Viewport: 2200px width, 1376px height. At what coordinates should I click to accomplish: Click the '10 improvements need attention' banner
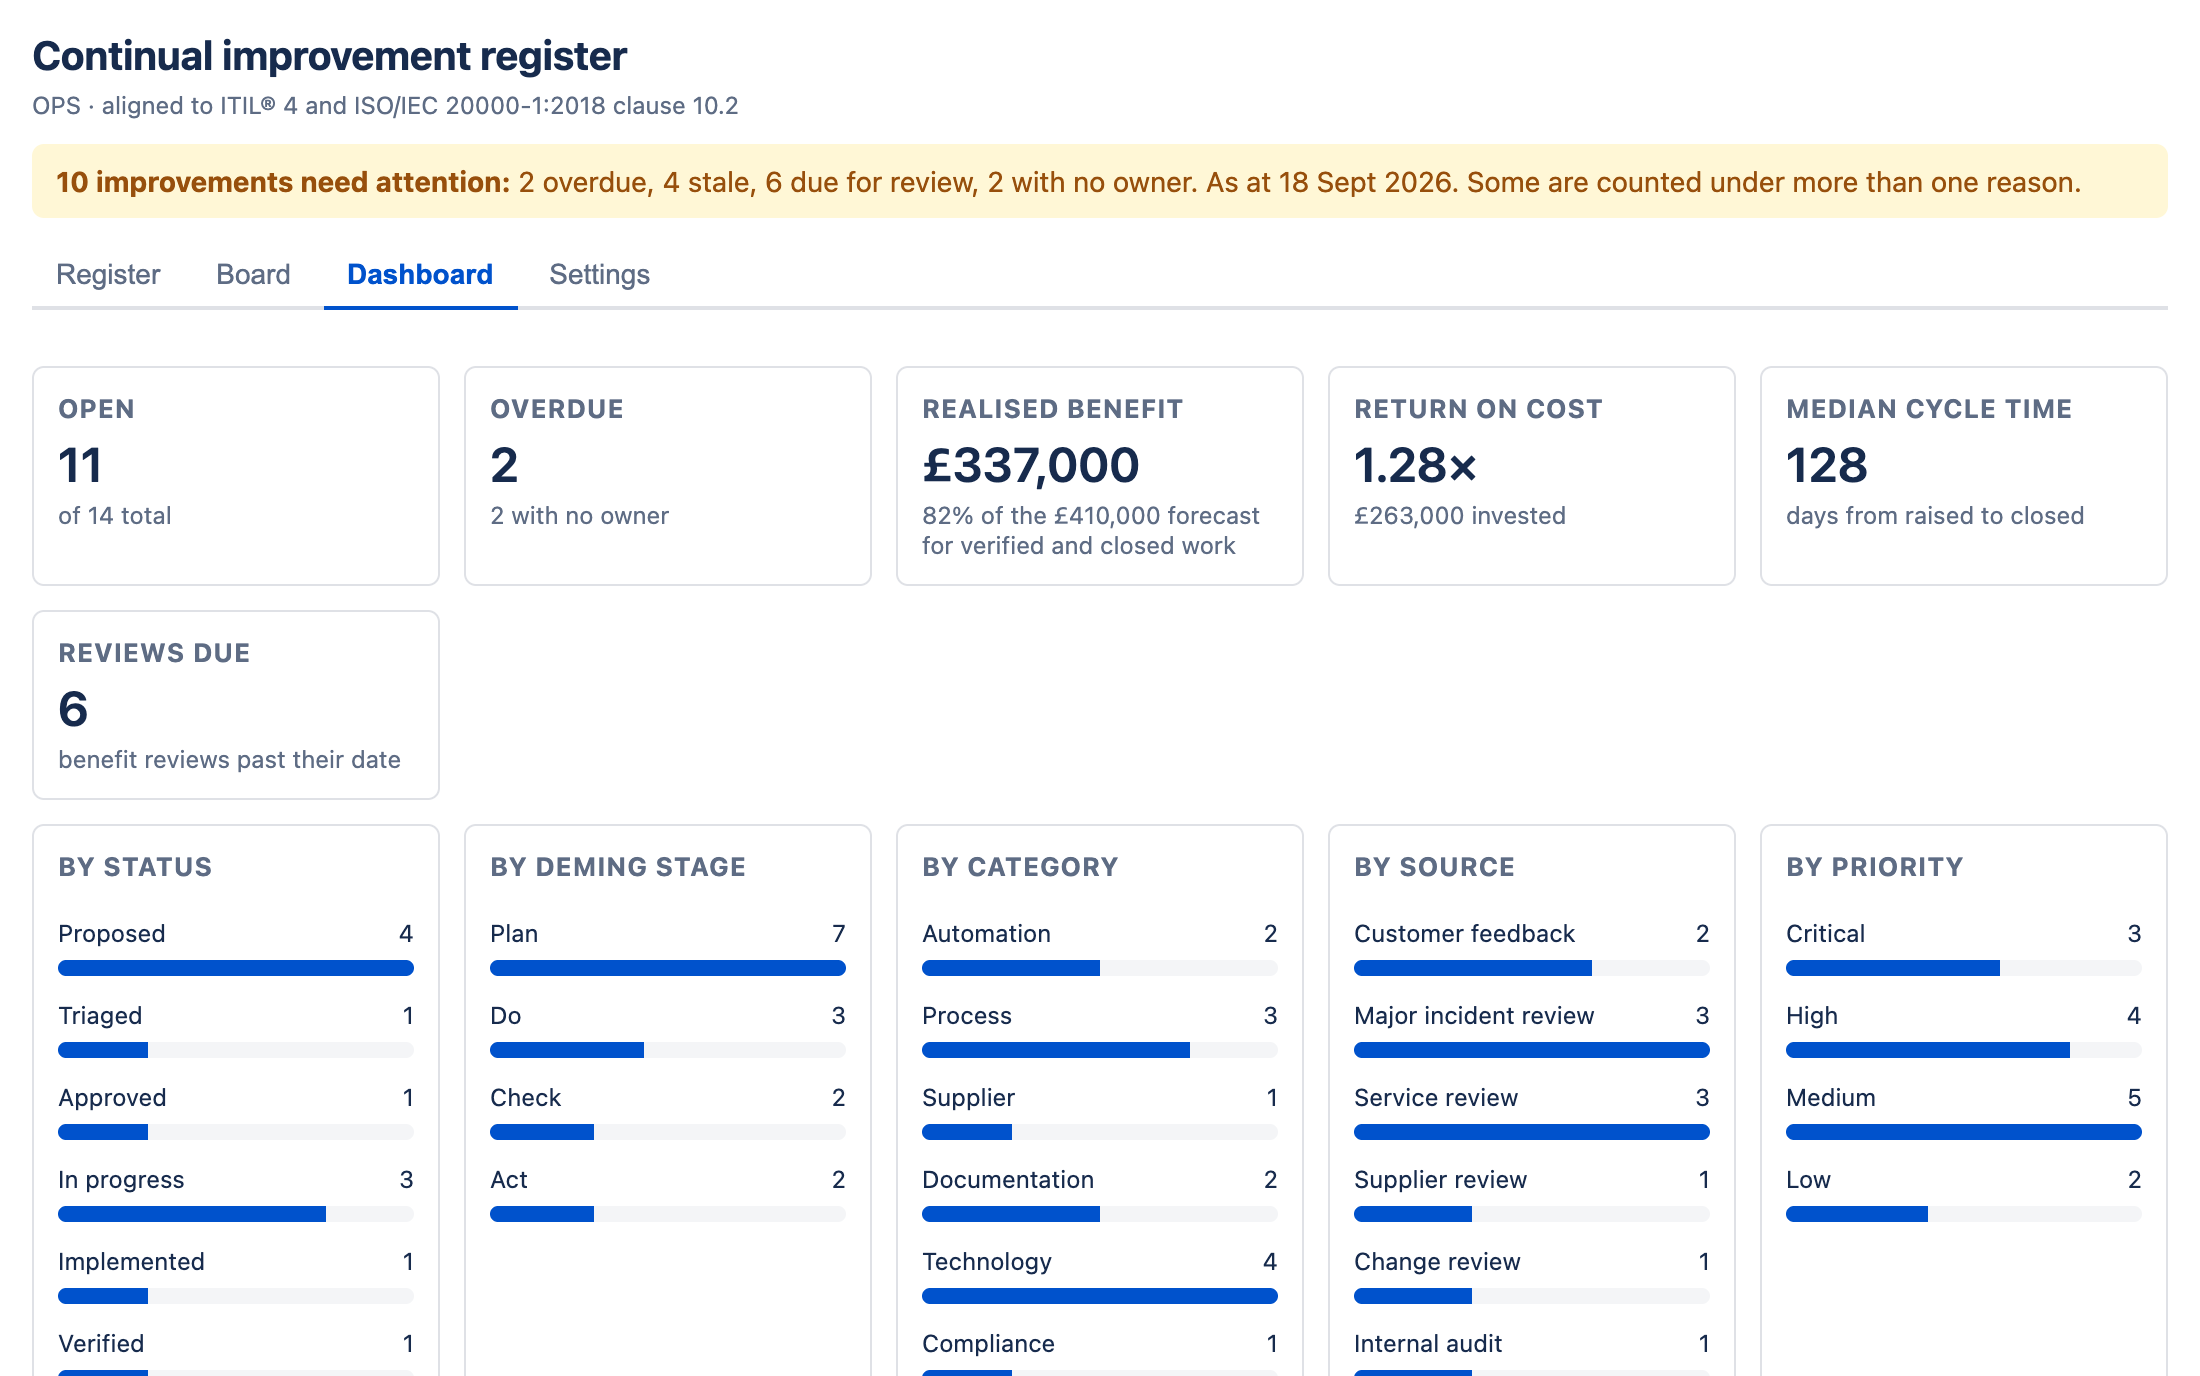click(1100, 181)
